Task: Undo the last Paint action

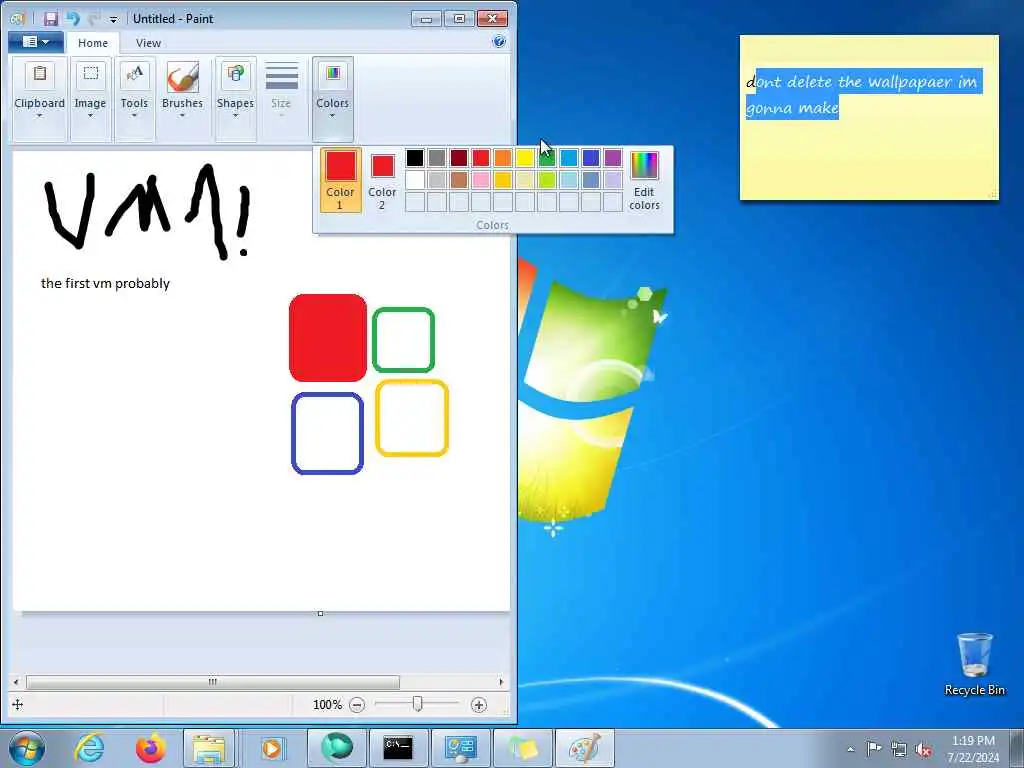Action: click(72, 18)
